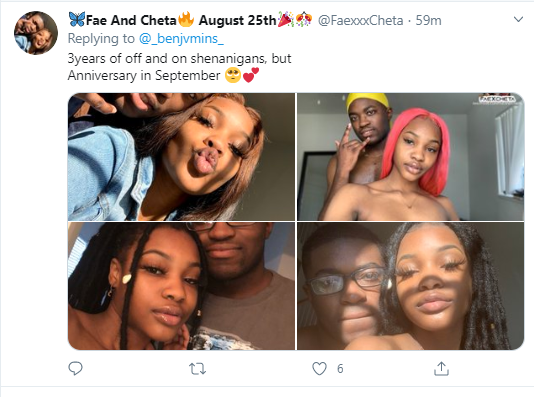Click the FAEXCHETA watermark on the photo
The image size is (534, 397).
coord(498,99)
